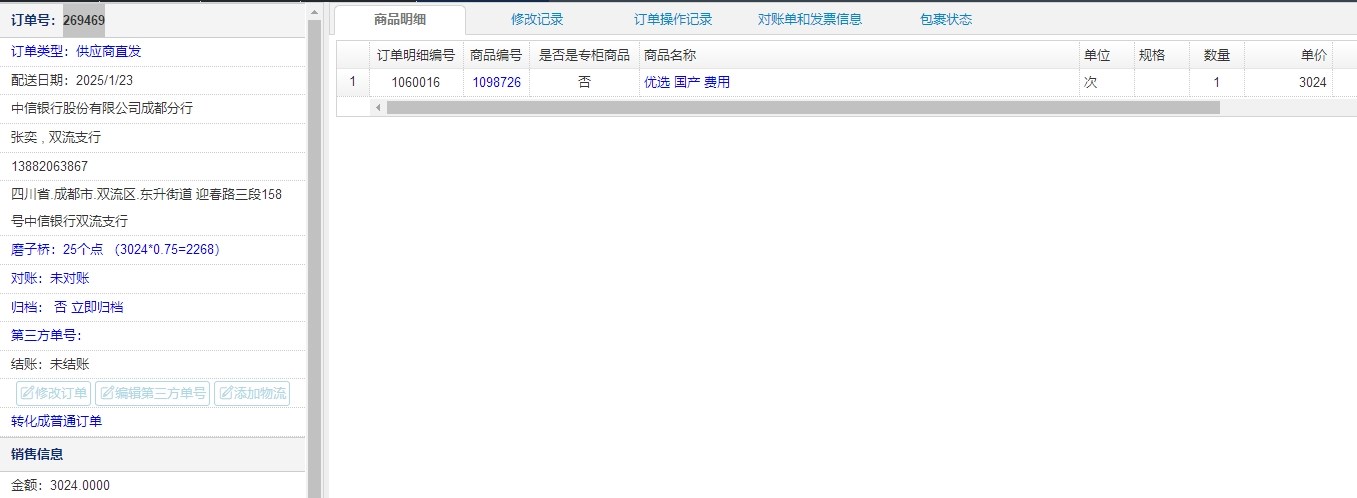Click the 结账：未结账 status text
Screen dimensions: 1357x498
[x=50, y=364]
